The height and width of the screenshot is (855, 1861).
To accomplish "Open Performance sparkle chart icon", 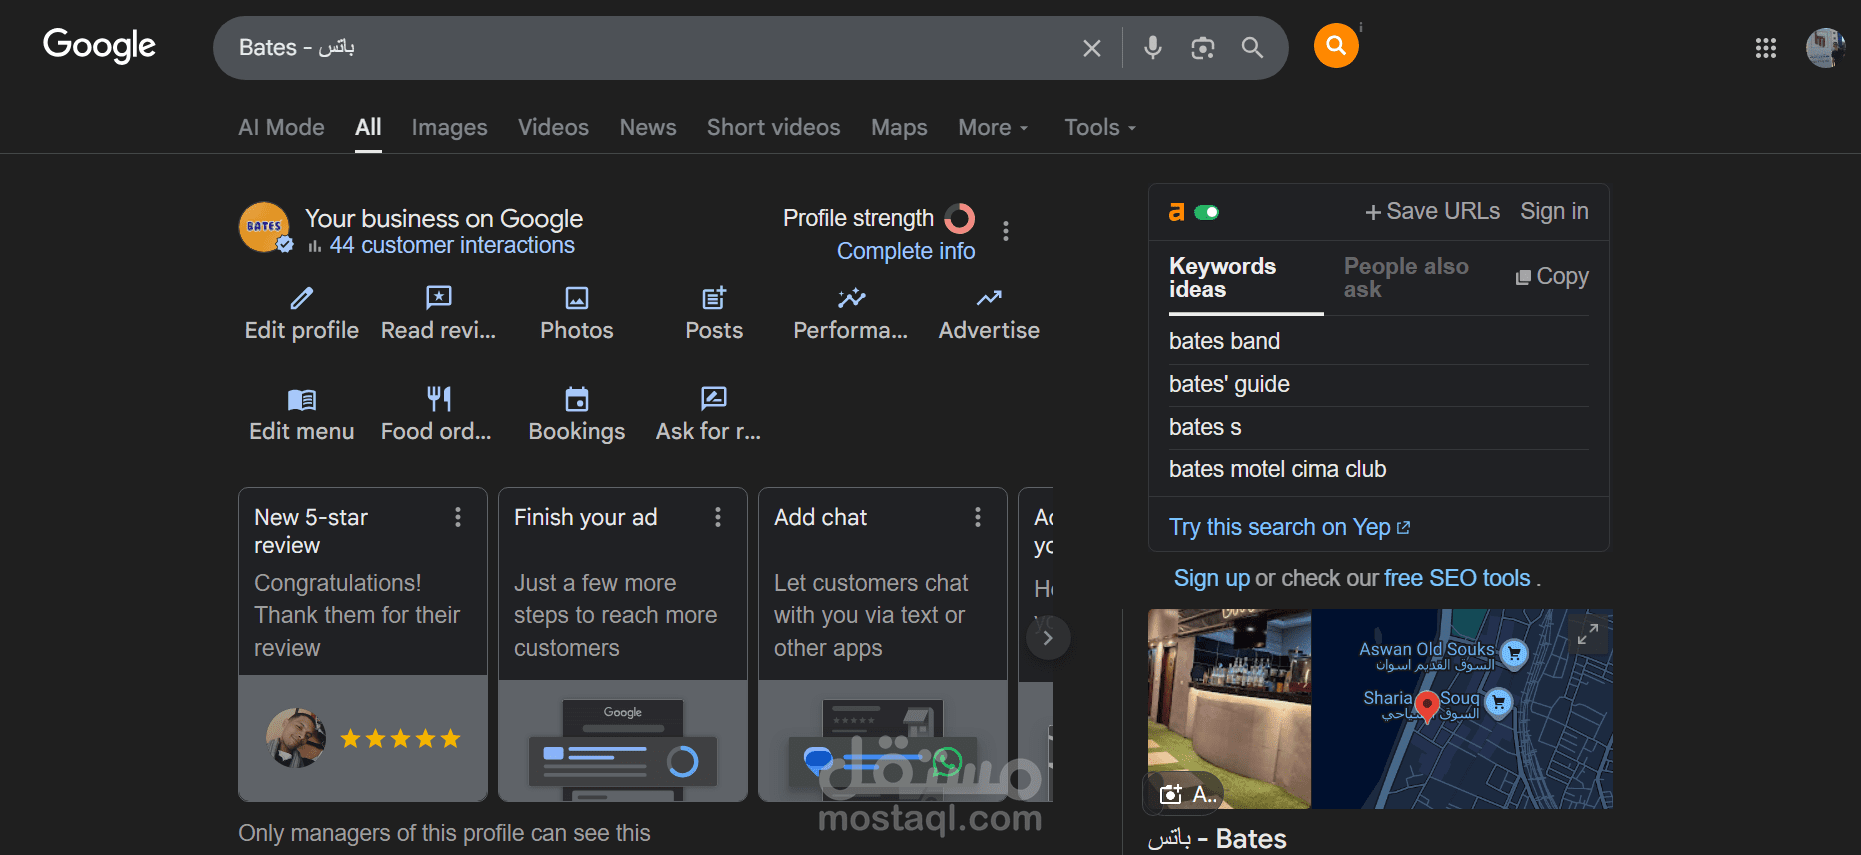I will coord(852,298).
